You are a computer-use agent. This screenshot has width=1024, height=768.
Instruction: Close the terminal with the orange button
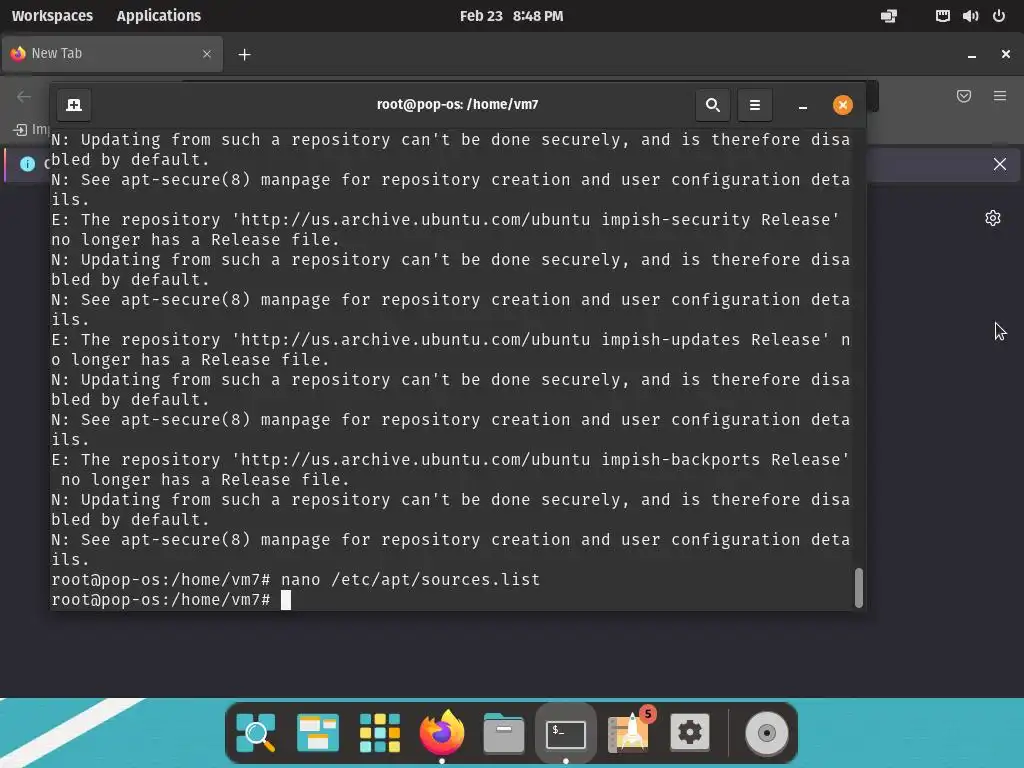pos(842,105)
